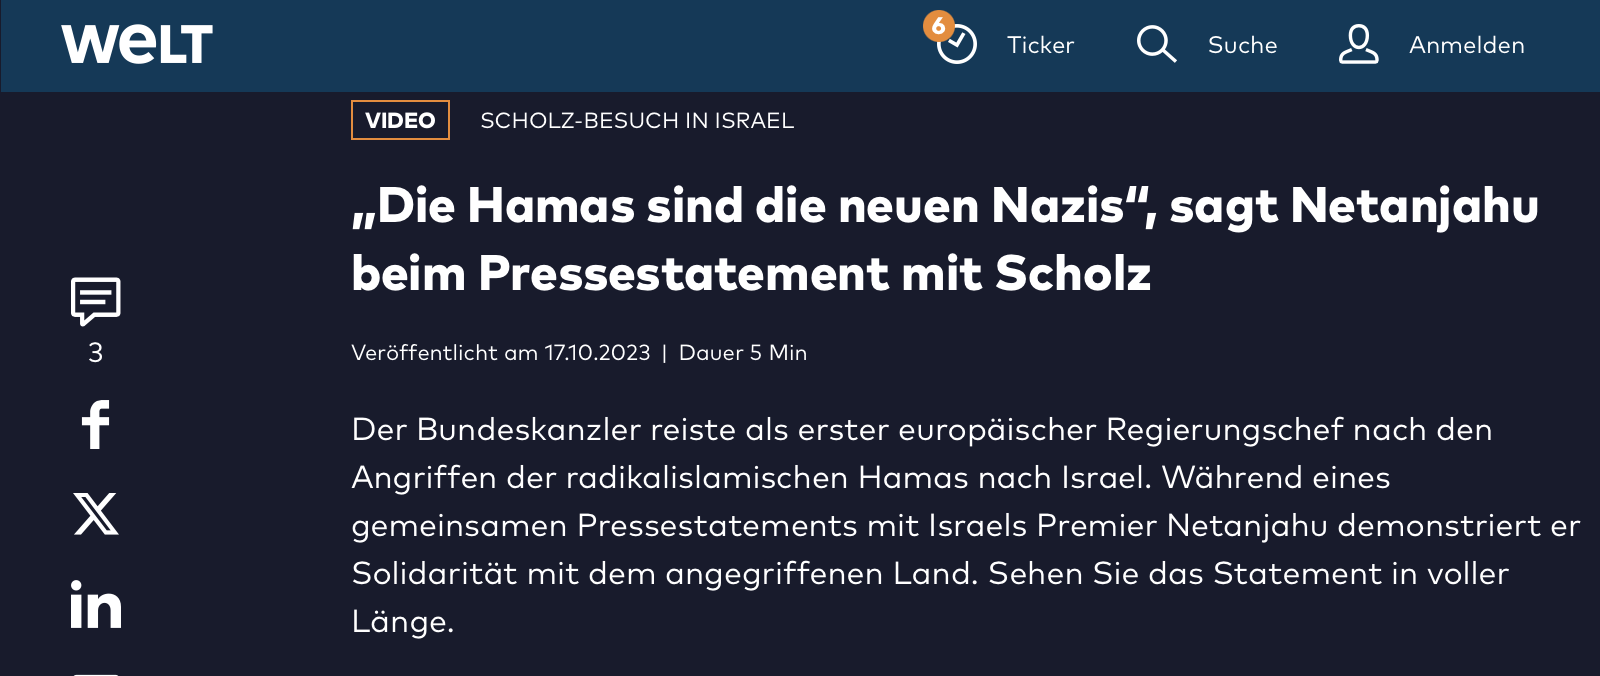Click the magnifying glass search icon
1600x676 pixels.
[1156, 44]
